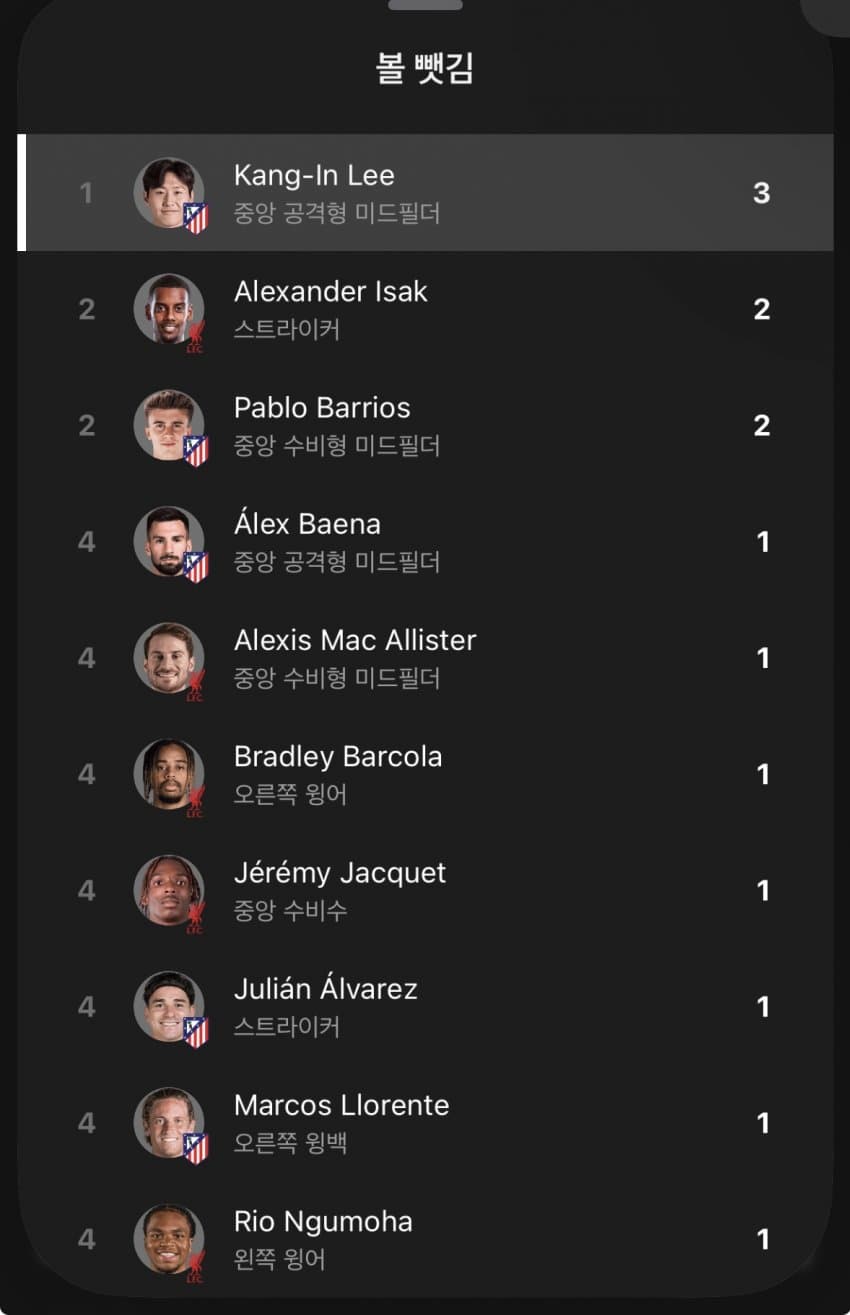
Task: Open the Julián Álvarez name link
Action: tap(326, 989)
